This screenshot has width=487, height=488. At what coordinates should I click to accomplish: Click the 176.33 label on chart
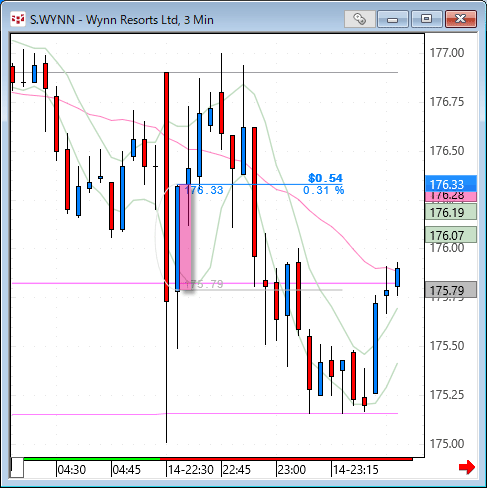[x=204, y=190]
